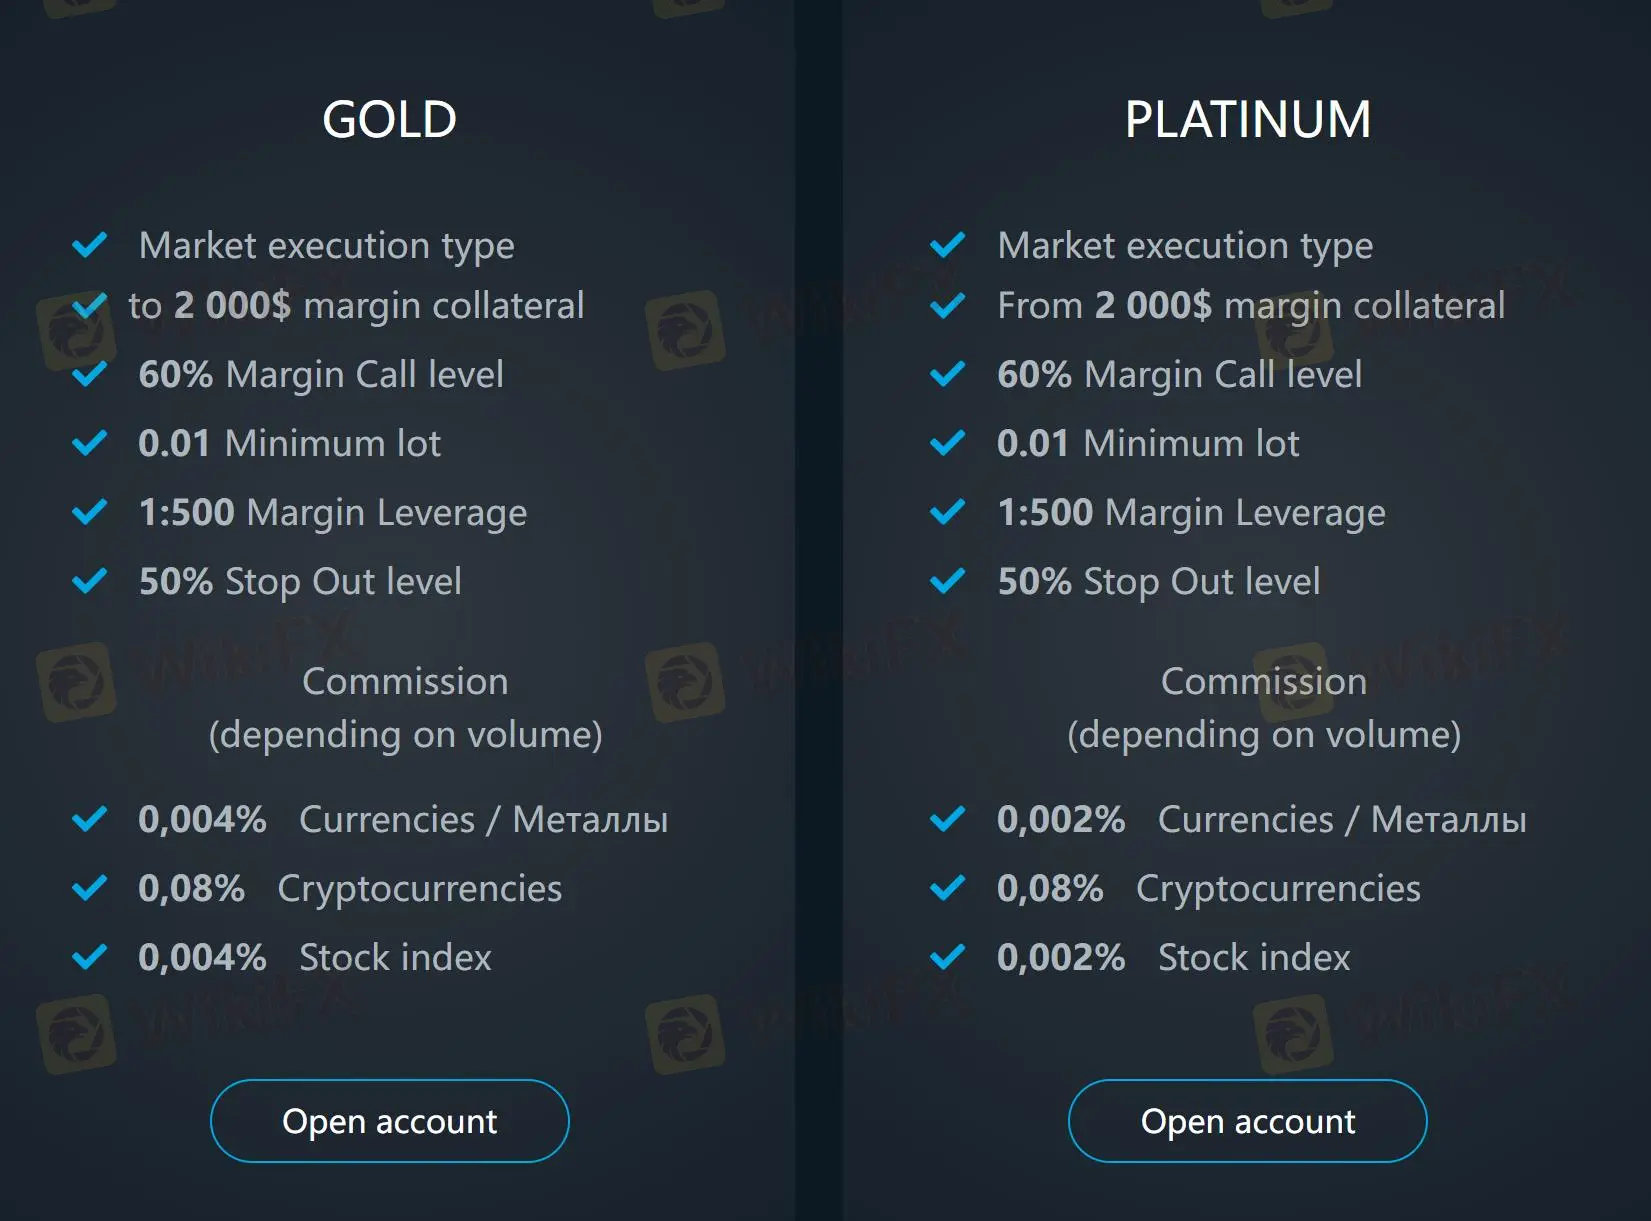Click checkmark next to Platinum 0,002% Stock index

[x=948, y=957]
